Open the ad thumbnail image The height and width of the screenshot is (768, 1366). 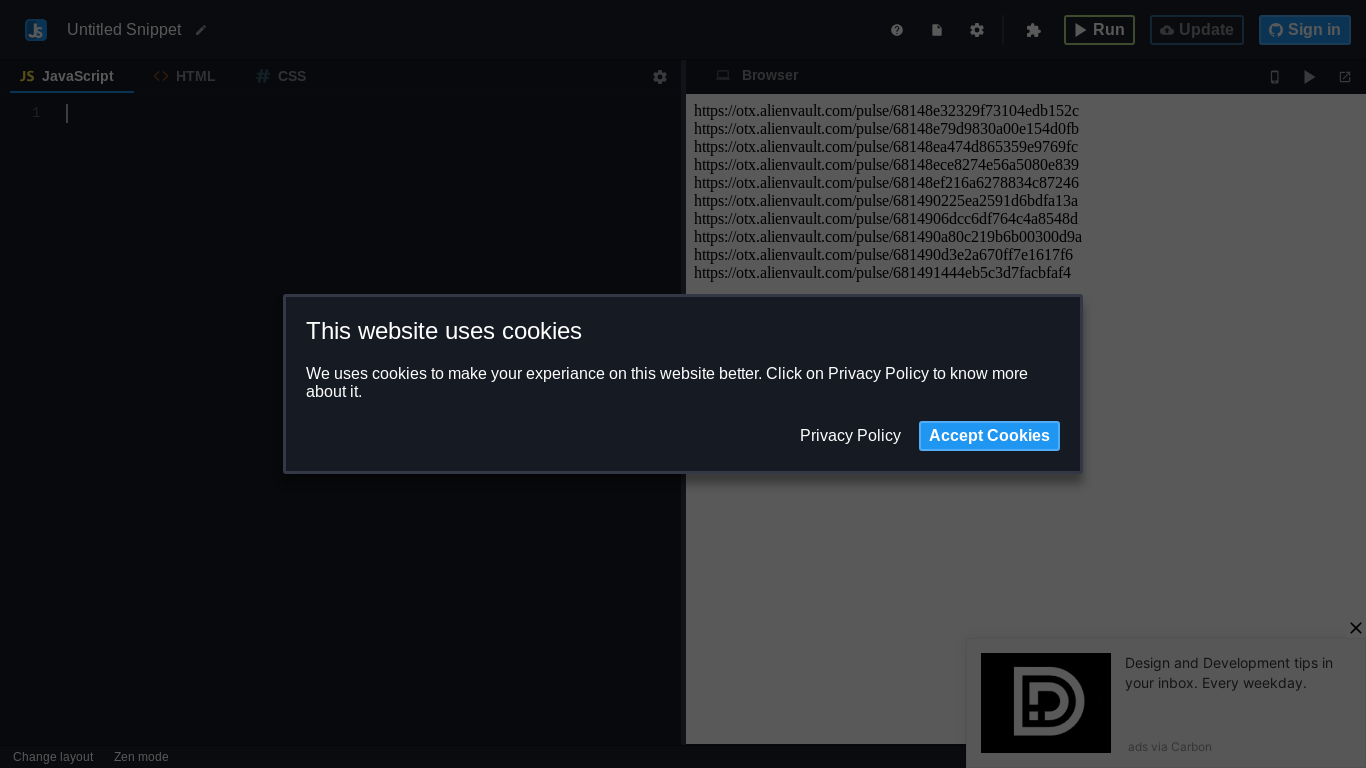(x=1046, y=703)
